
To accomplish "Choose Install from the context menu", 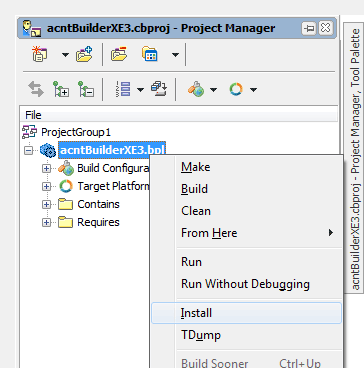I will click(247, 313).
